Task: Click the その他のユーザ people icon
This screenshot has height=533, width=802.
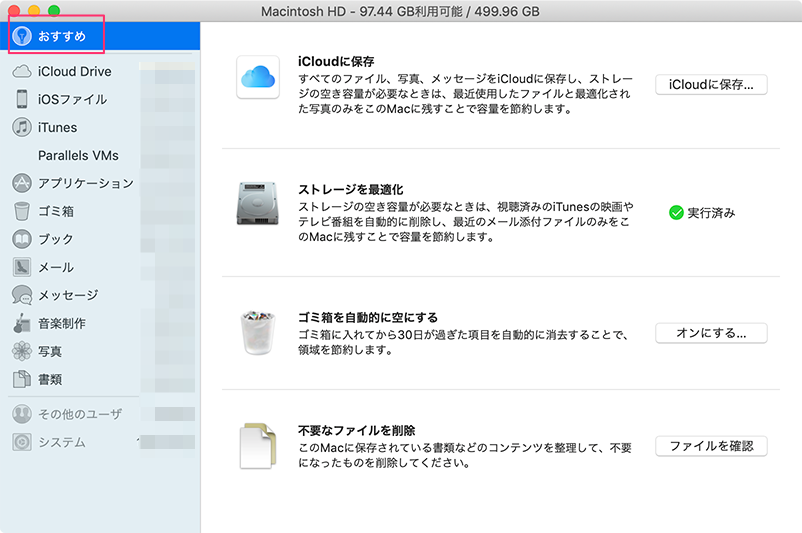Action: [21, 414]
